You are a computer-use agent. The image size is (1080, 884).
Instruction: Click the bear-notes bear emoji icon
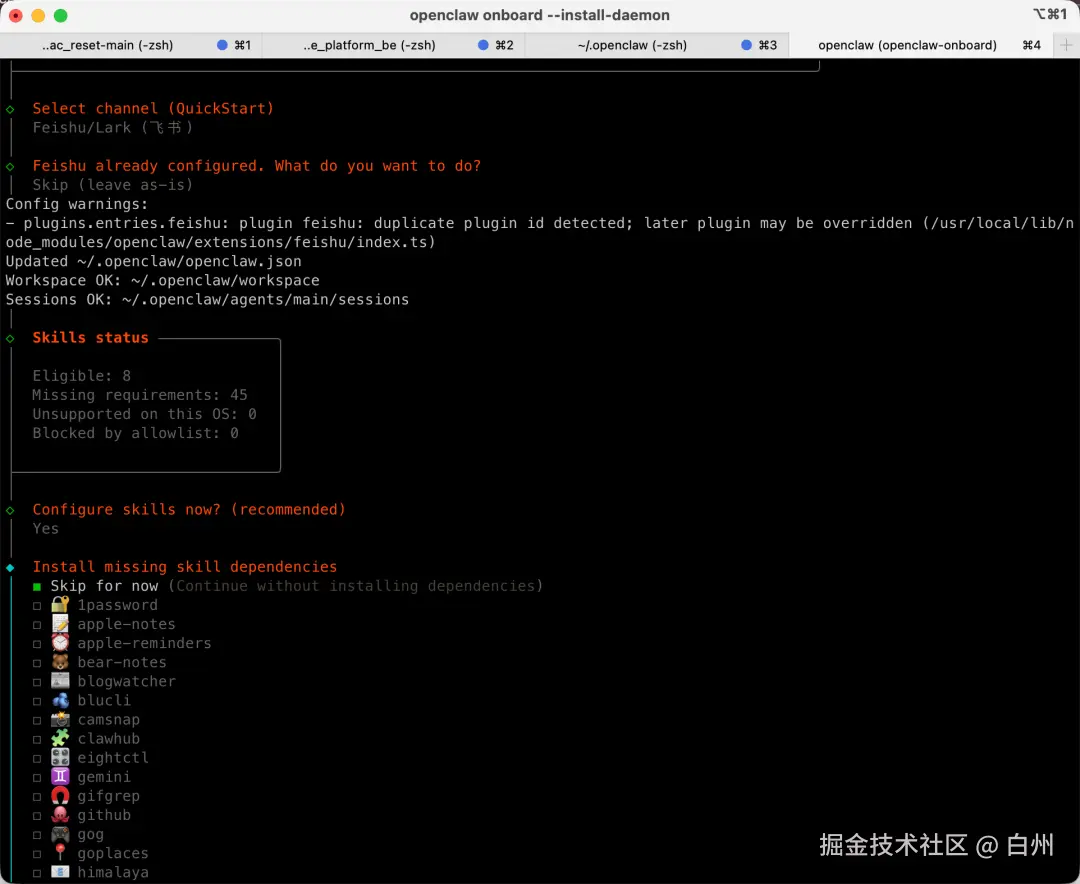click(x=60, y=662)
